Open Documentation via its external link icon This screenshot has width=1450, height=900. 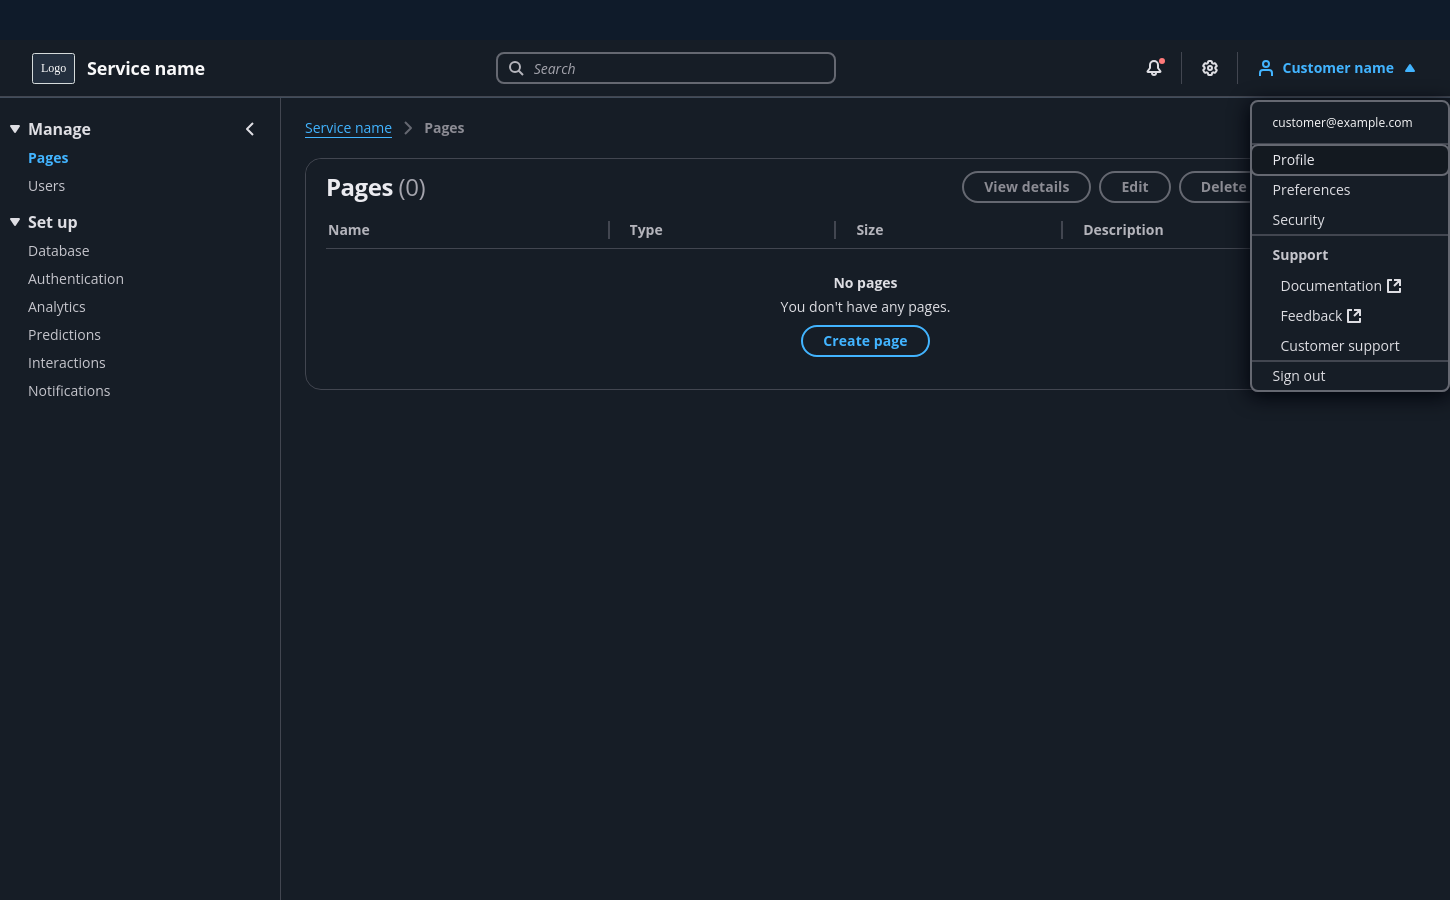point(1394,285)
